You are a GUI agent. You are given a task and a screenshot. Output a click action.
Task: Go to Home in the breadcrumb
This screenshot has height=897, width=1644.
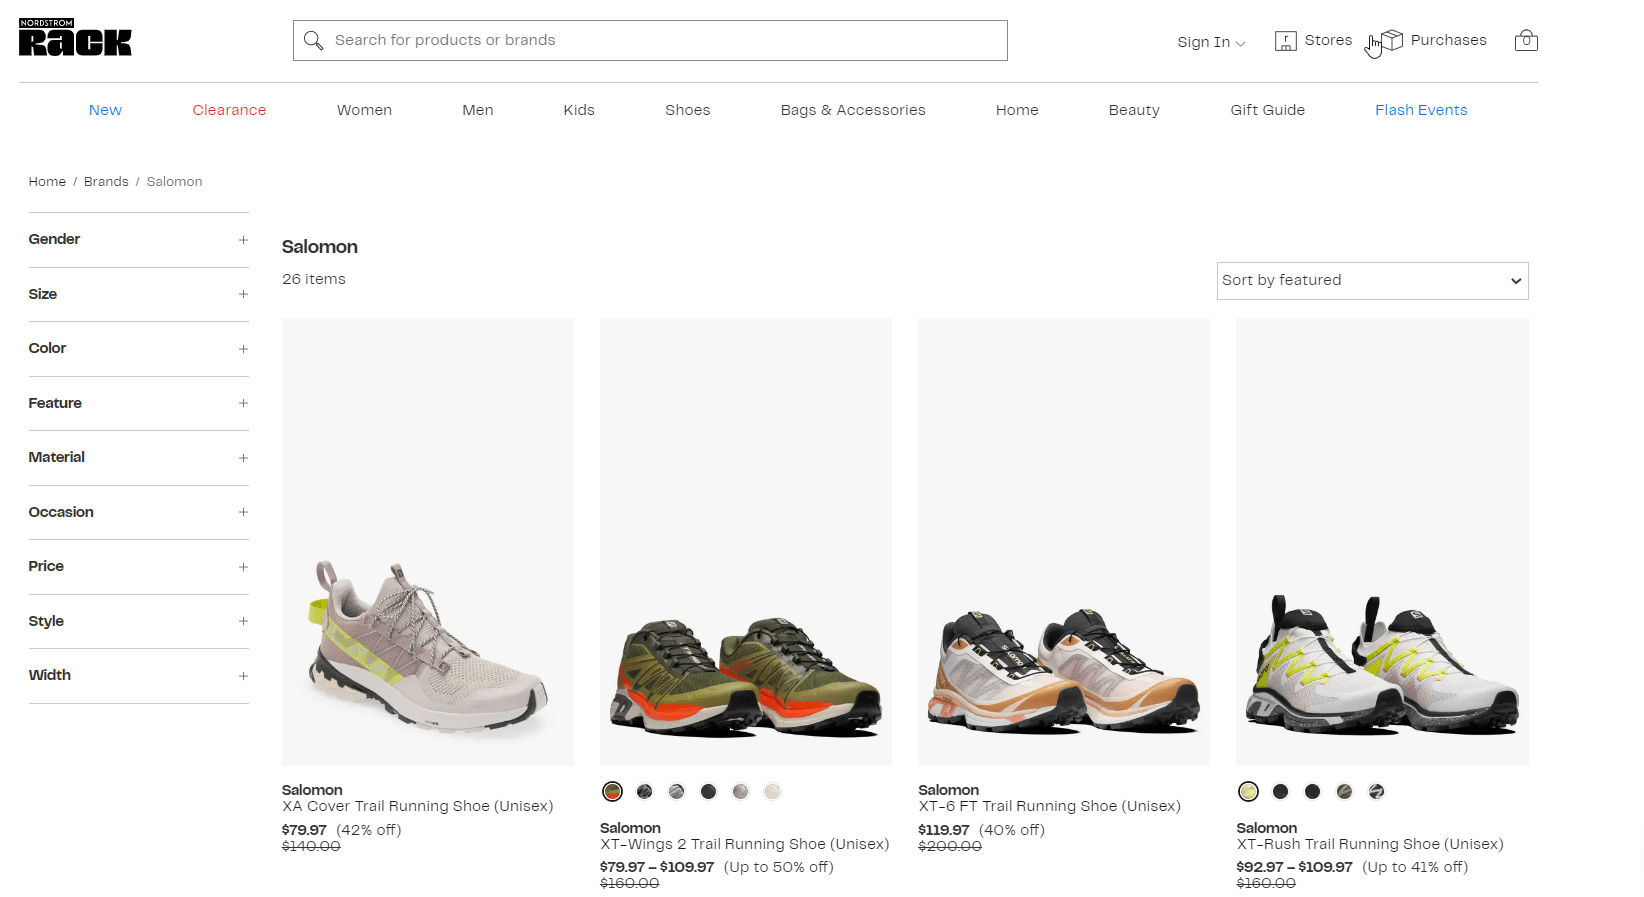[x=47, y=182]
